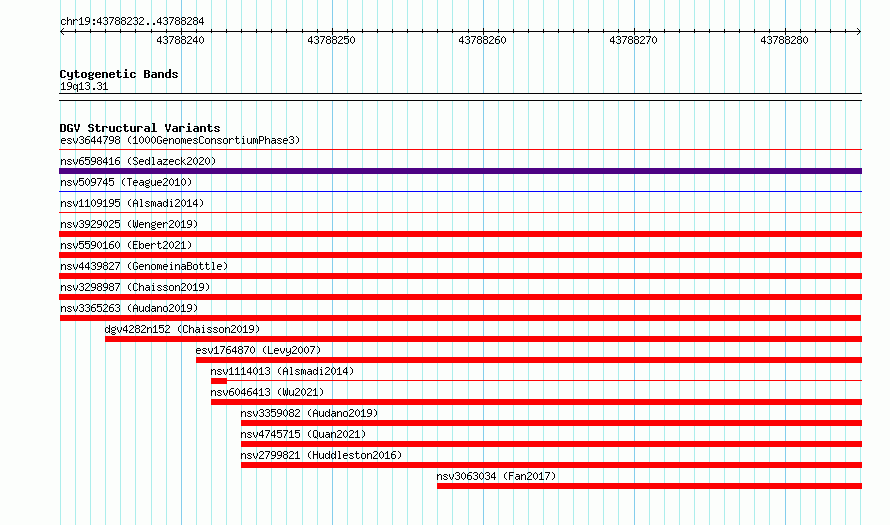Screen dimensions: 890x525
Task: Click the red bar under nsv3359082 (Audano2019)
Action: 551,423
